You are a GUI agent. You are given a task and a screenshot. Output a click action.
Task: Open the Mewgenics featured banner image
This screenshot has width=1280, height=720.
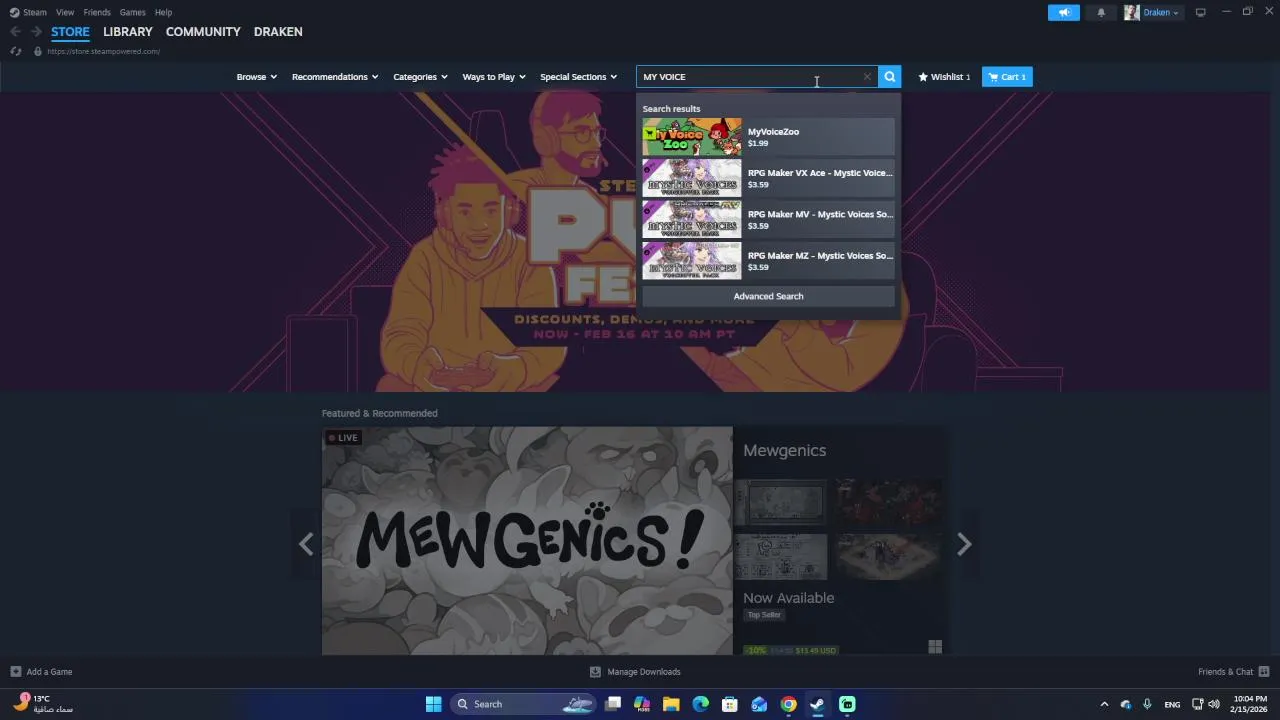point(527,541)
